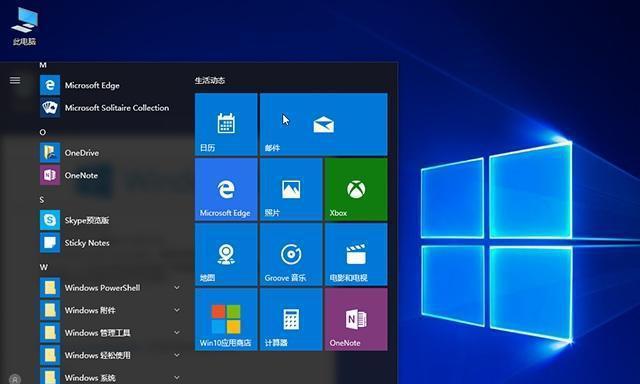Click the Windows 系统 folder icon
Screen dimensions: 640x384
click(50, 377)
